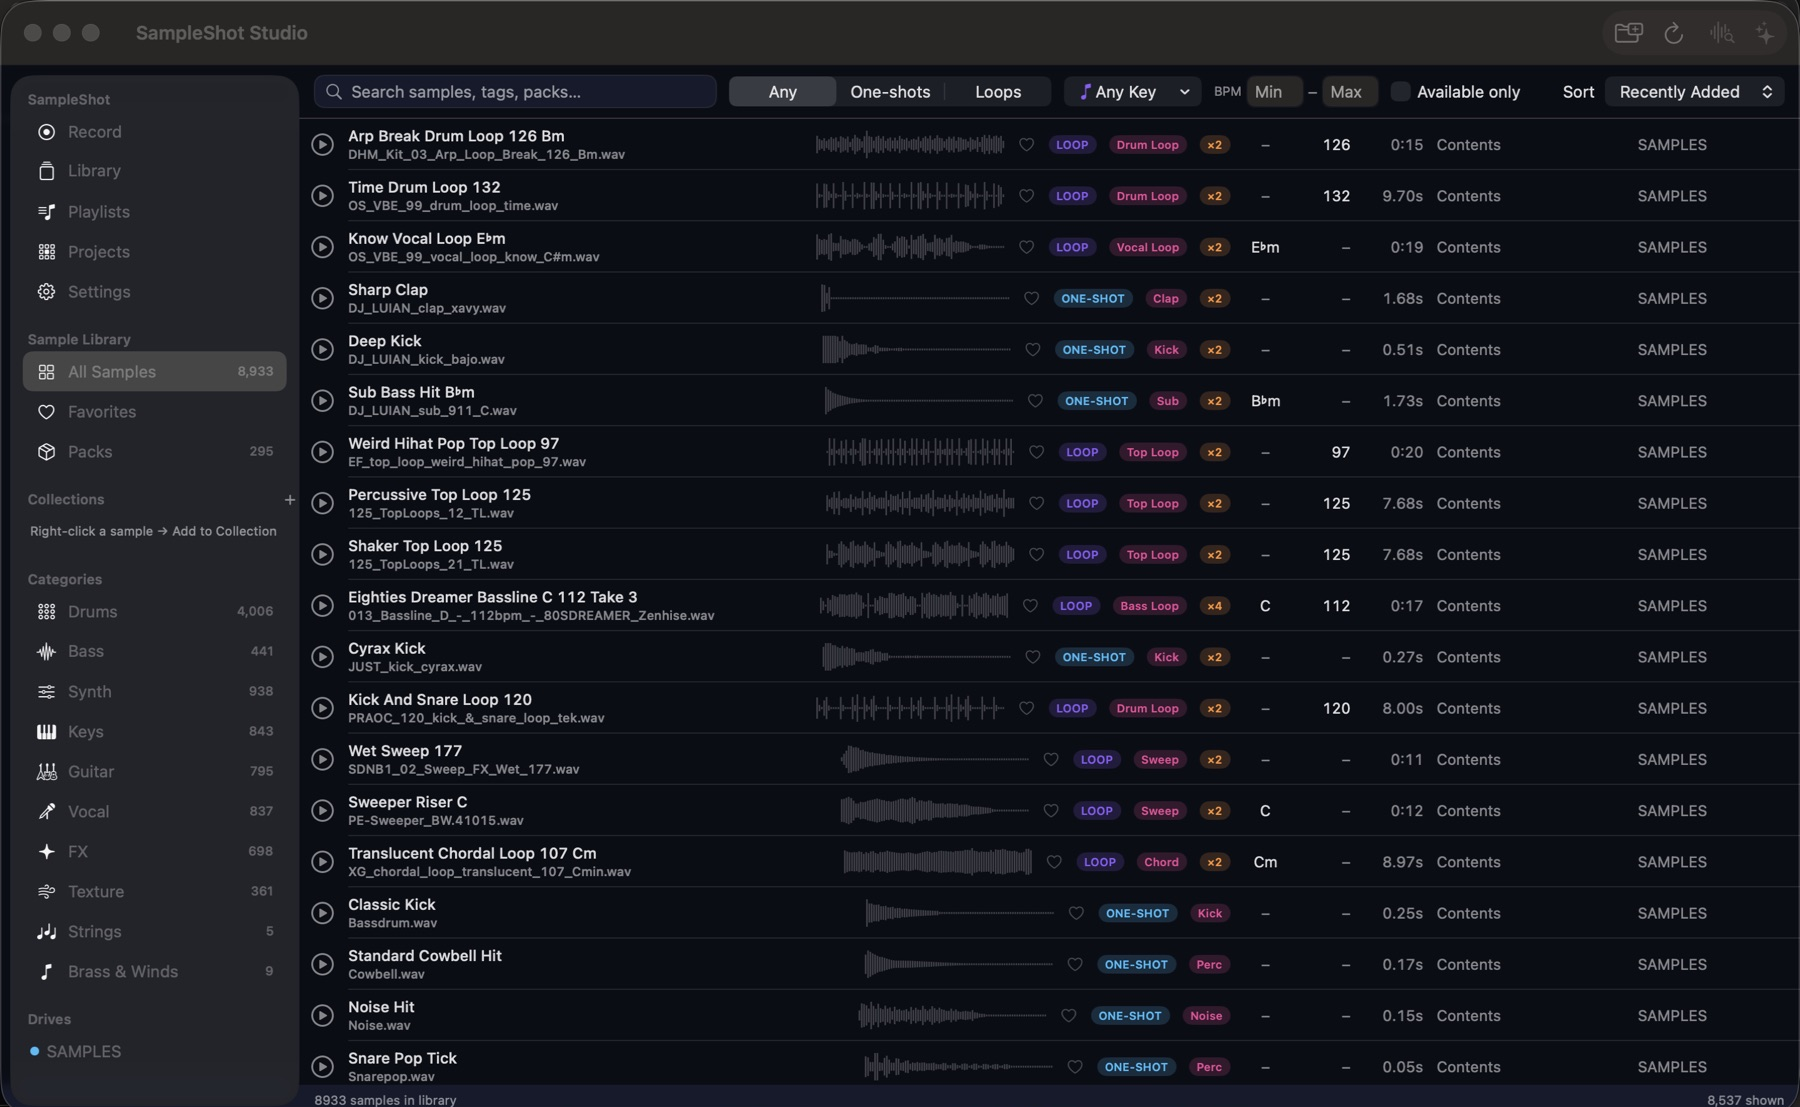The height and width of the screenshot is (1107, 1800).
Task: Switch to One-shots filter tab
Action: click(x=890, y=92)
